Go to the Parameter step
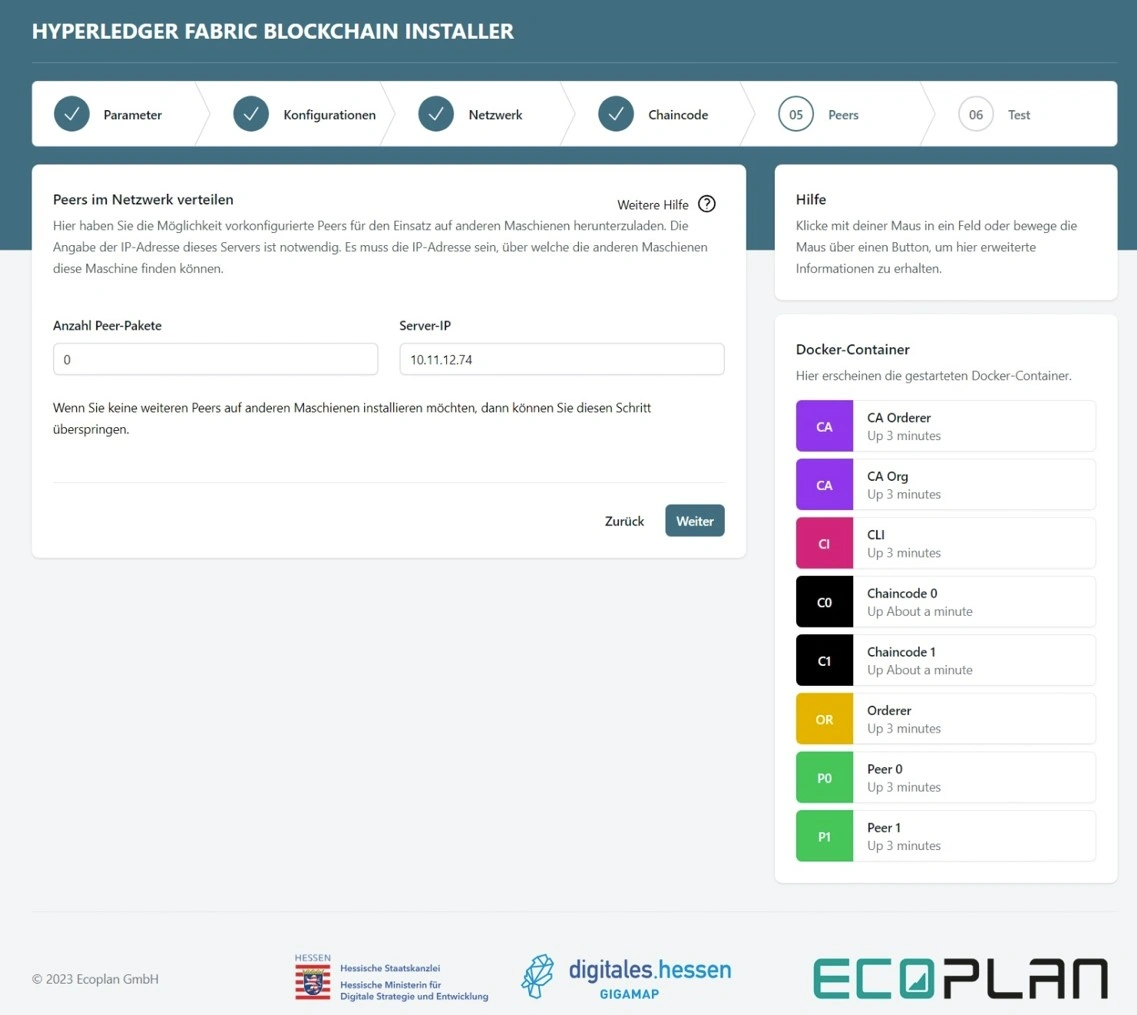 [110, 115]
